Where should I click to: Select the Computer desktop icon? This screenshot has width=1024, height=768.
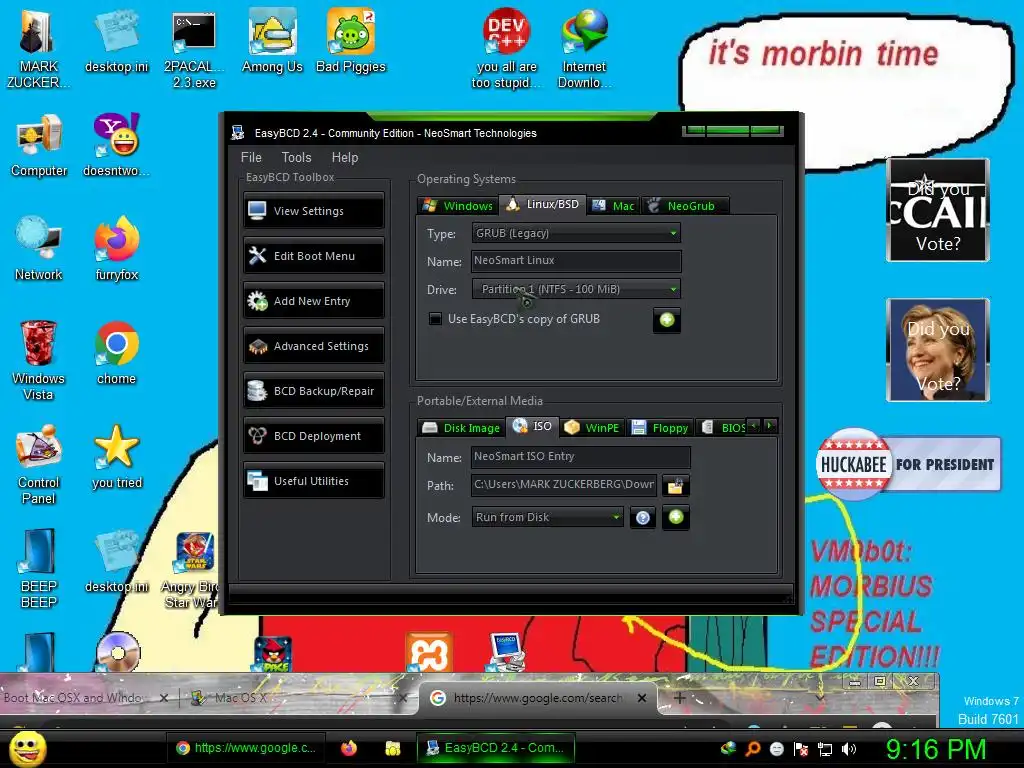click(39, 146)
